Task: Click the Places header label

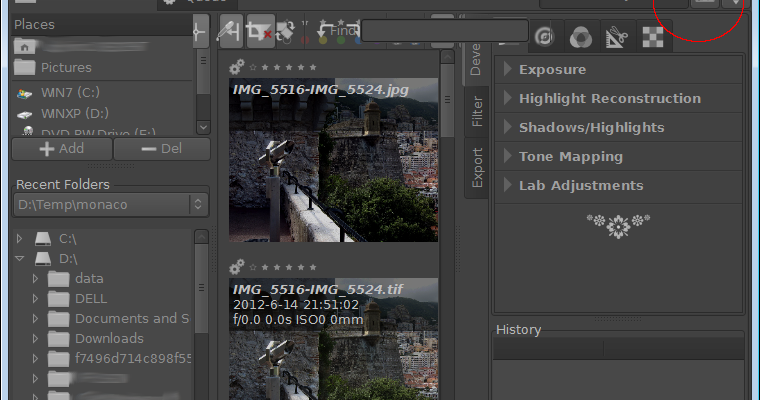Action: pos(34,25)
